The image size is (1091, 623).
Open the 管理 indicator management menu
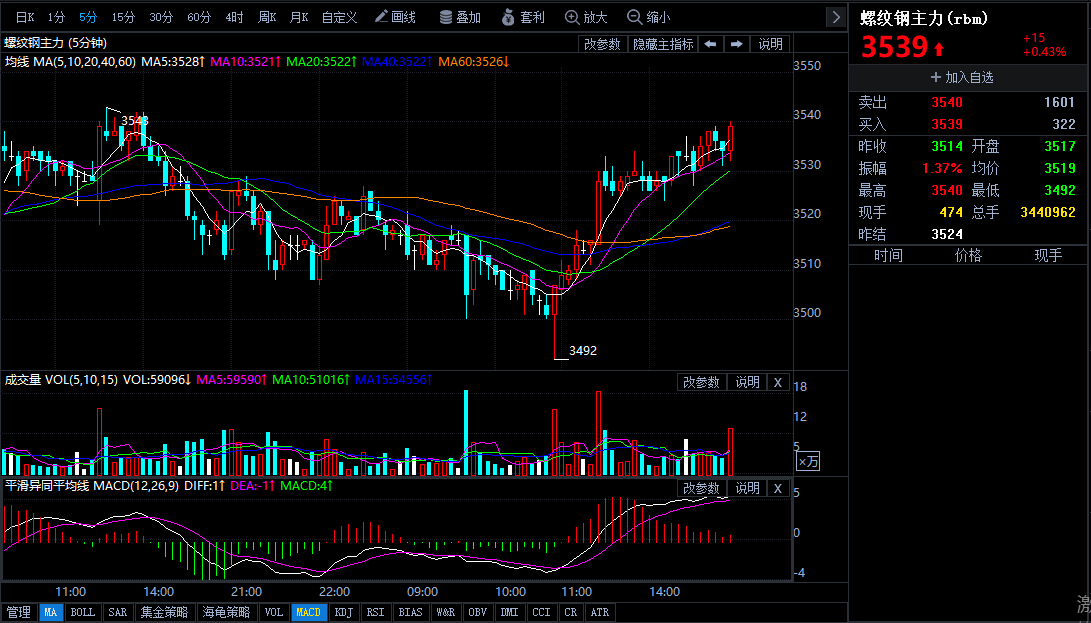(x=18, y=612)
